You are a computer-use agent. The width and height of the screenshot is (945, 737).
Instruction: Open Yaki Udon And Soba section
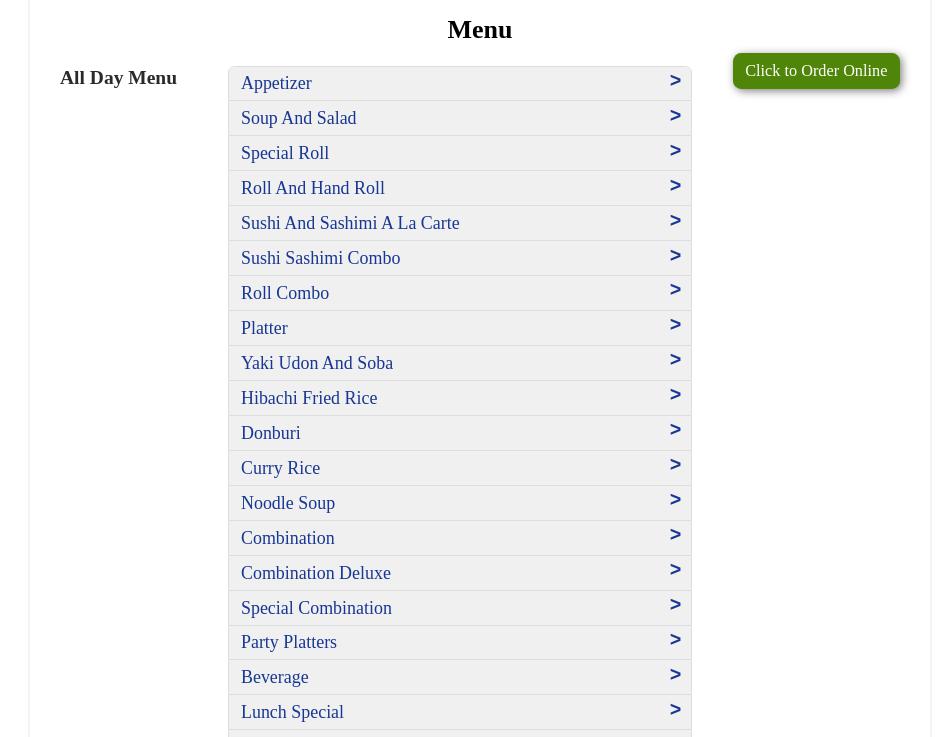pos(317,363)
